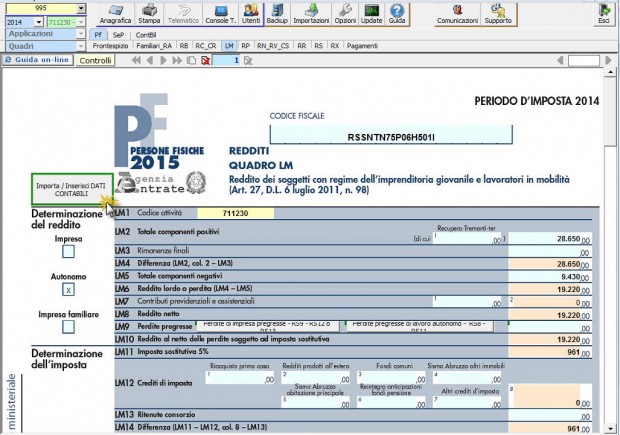Expand the Applicazioni dropdown
The height and width of the screenshot is (435, 620).
[81, 34]
